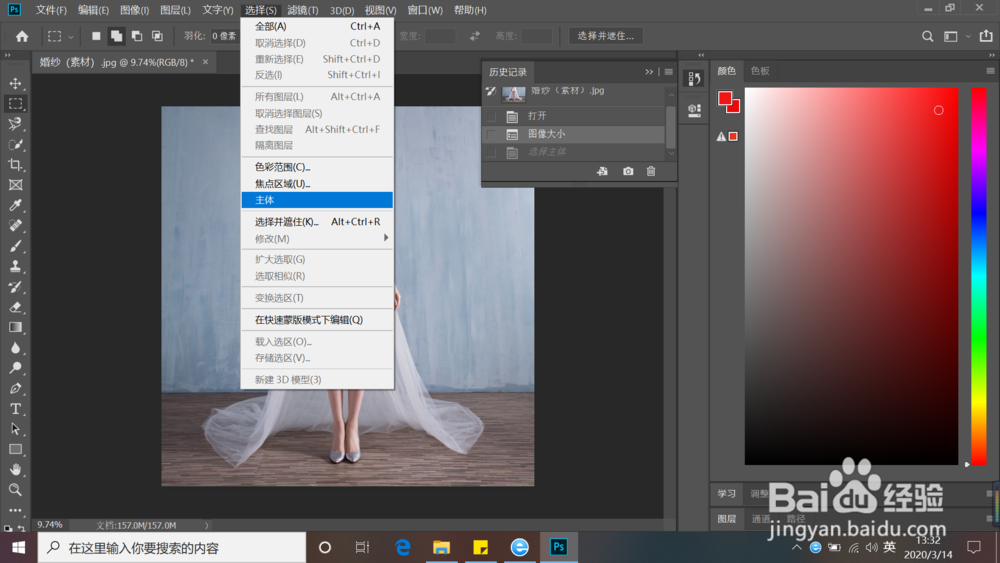Expand History panel double-arrow button

point(649,72)
